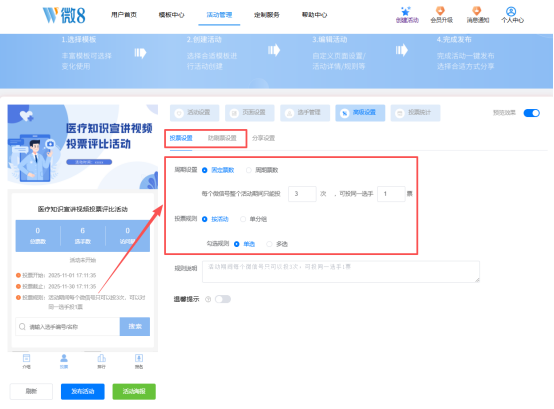The image size is (554, 409).
Task: Click the votes-per-contestant field showing 1
Action: [391, 194]
